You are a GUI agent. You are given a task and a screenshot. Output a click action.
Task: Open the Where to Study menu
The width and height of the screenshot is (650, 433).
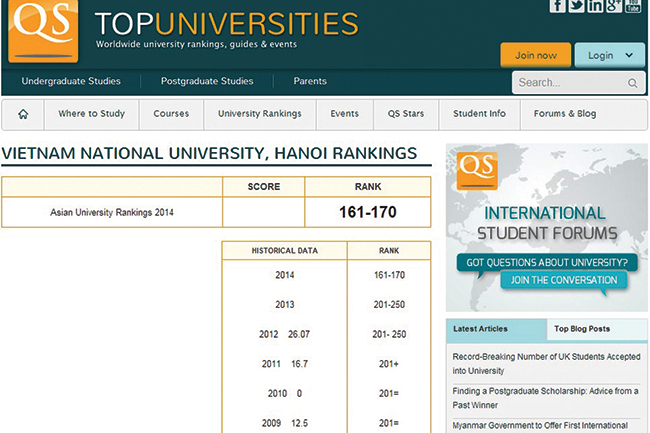(x=91, y=114)
